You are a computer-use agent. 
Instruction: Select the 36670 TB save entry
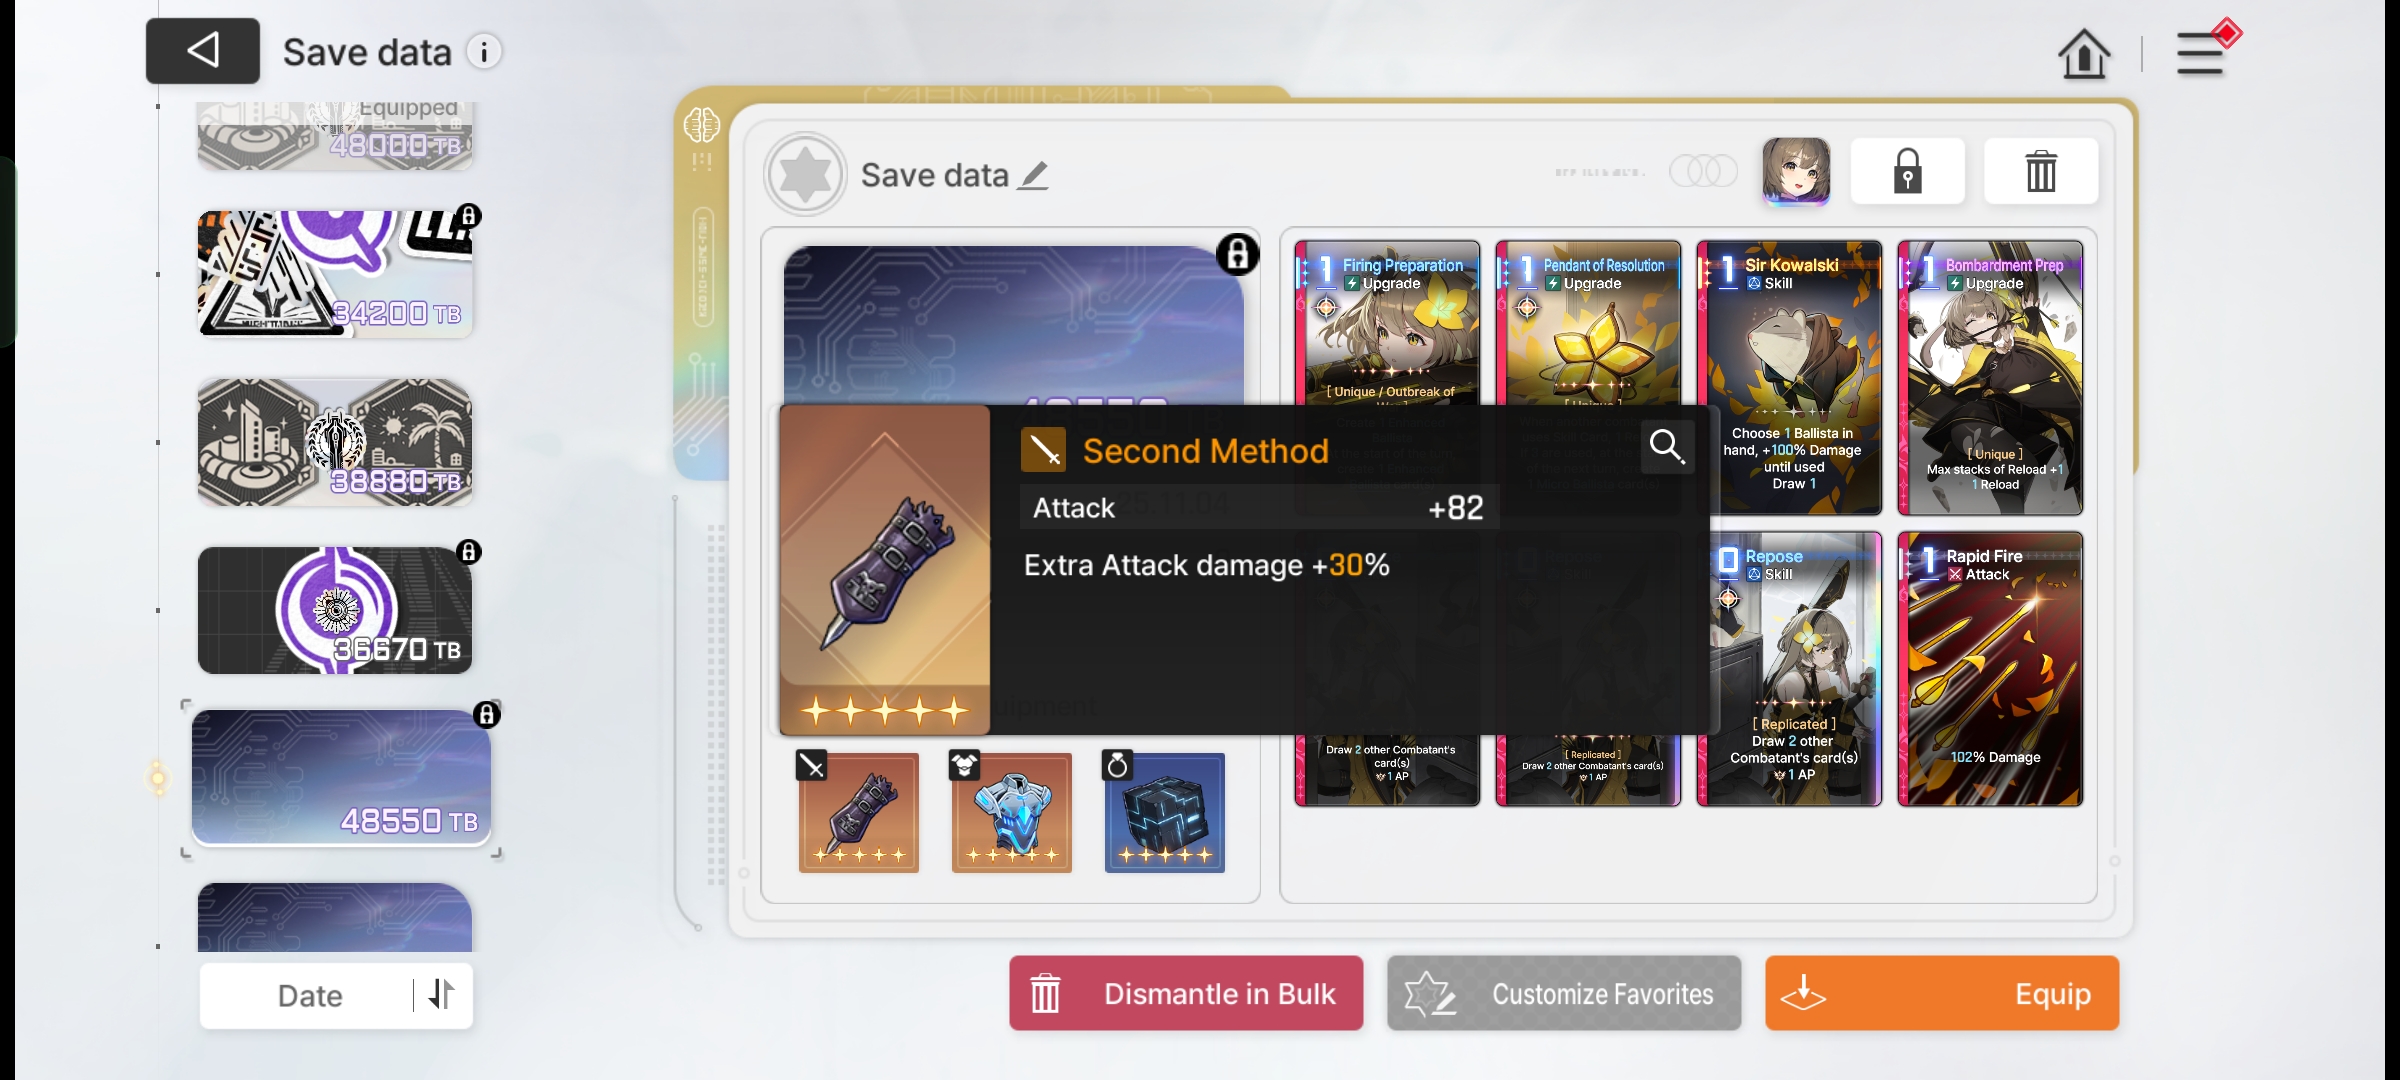[x=335, y=610]
